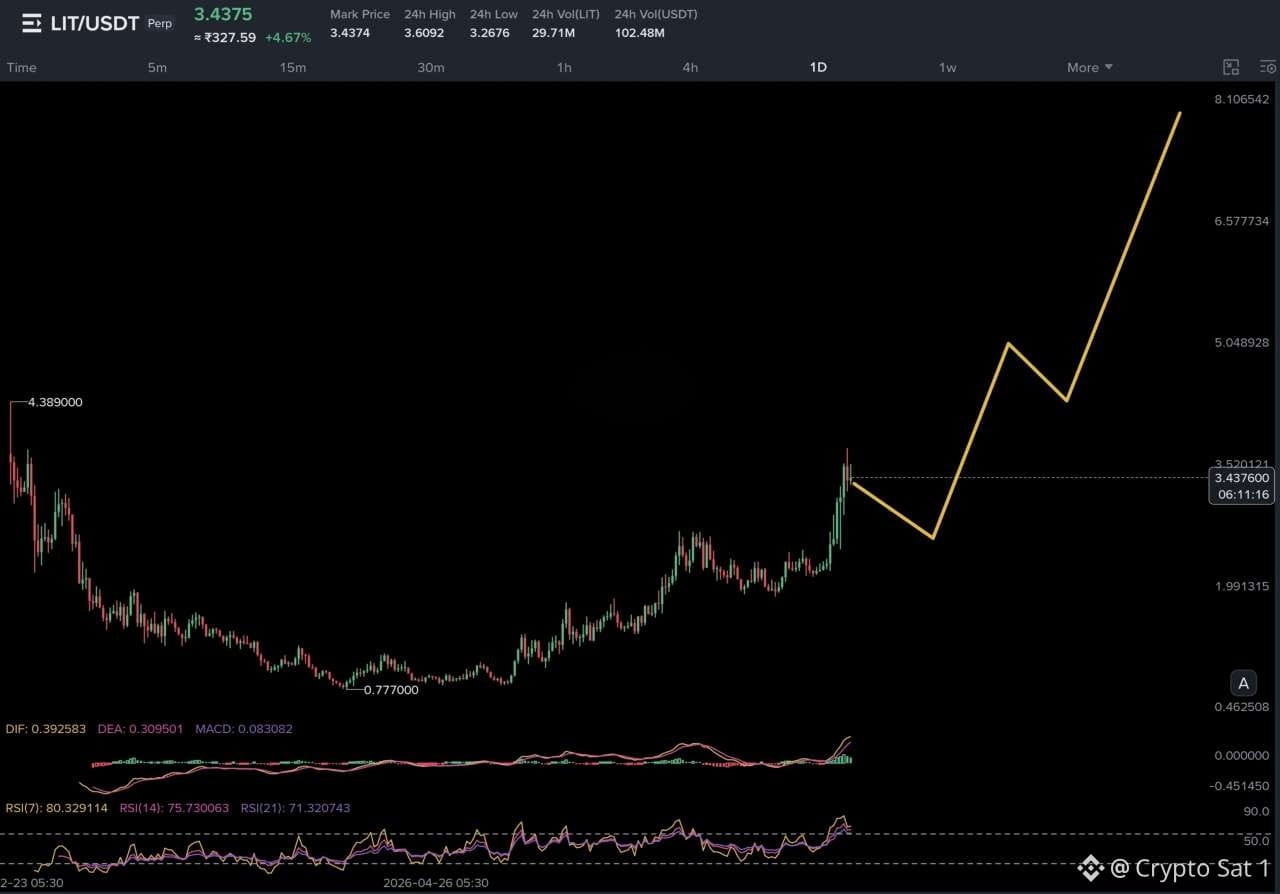Click the RSI(7): 80.329114 label

(x=56, y=807)
